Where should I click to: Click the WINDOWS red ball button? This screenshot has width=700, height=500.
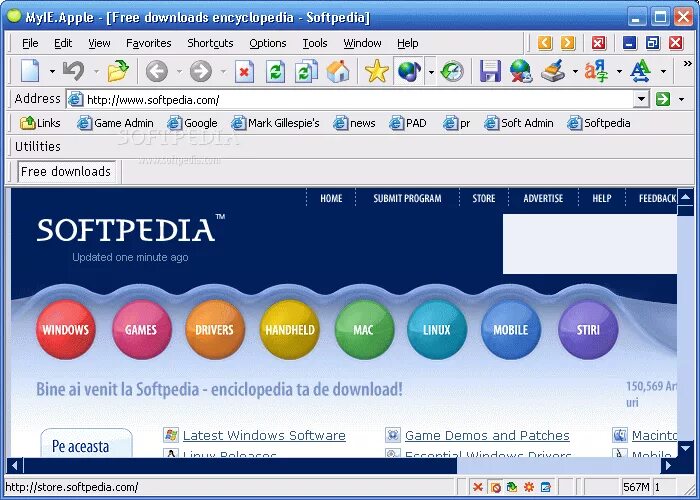pos(66,329)
